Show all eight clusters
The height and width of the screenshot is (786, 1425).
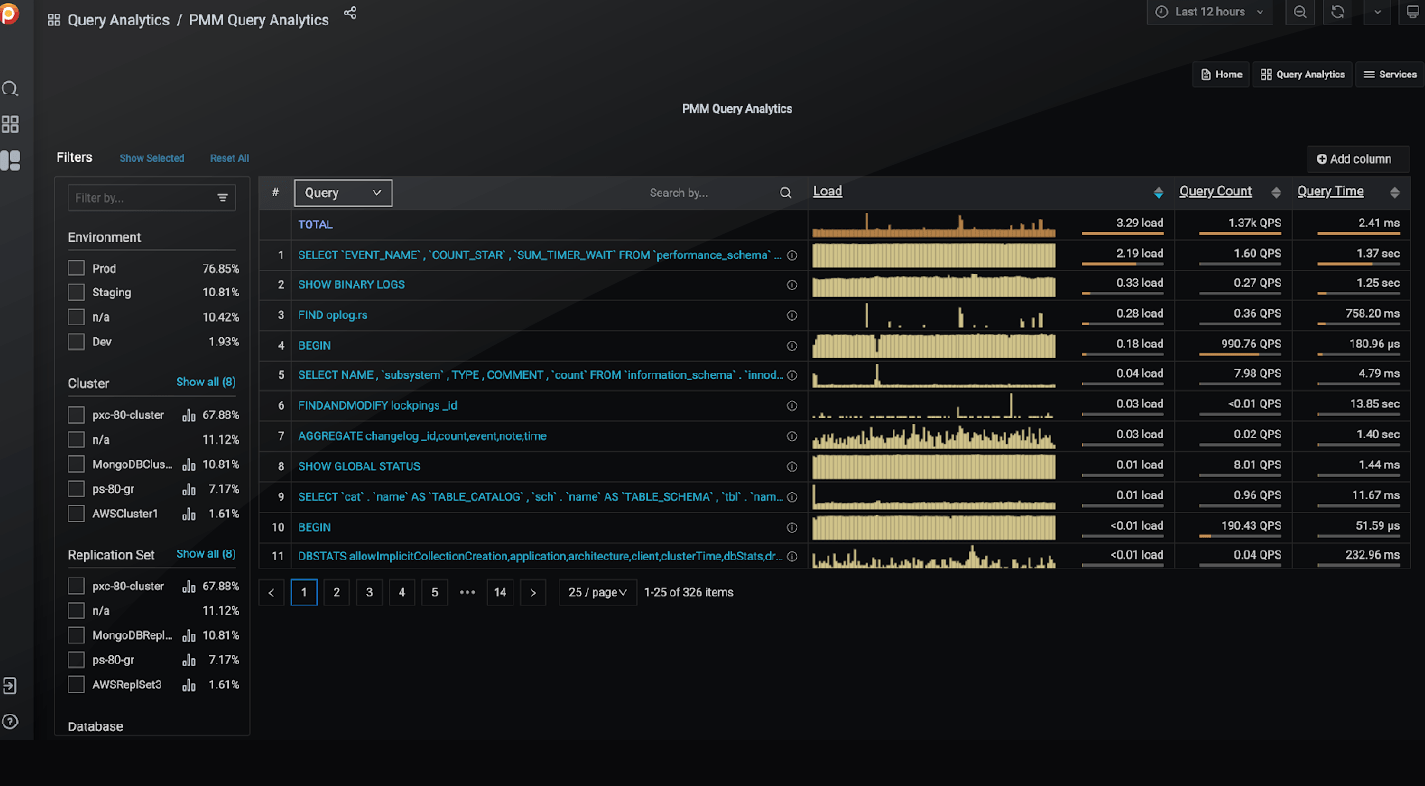(x=205, y=382)
